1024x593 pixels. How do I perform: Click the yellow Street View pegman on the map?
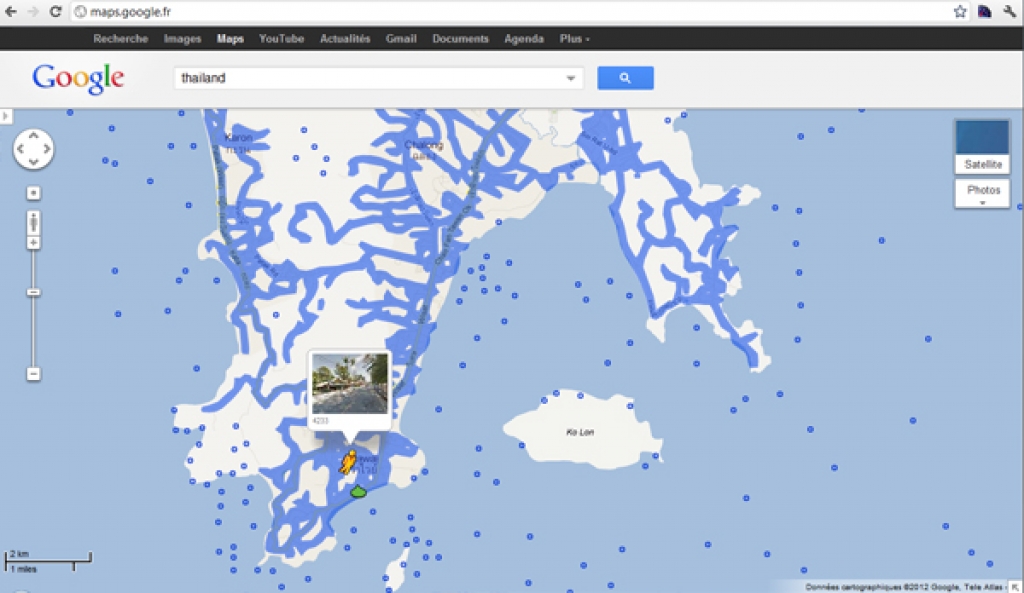click(x=348, y=462)
